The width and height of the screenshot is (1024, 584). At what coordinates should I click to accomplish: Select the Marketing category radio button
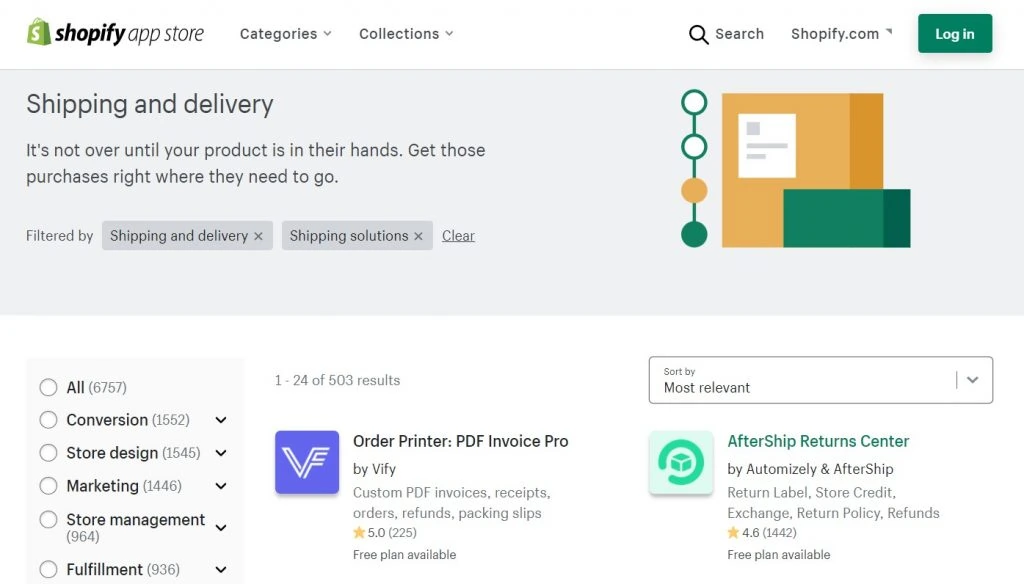47,486
